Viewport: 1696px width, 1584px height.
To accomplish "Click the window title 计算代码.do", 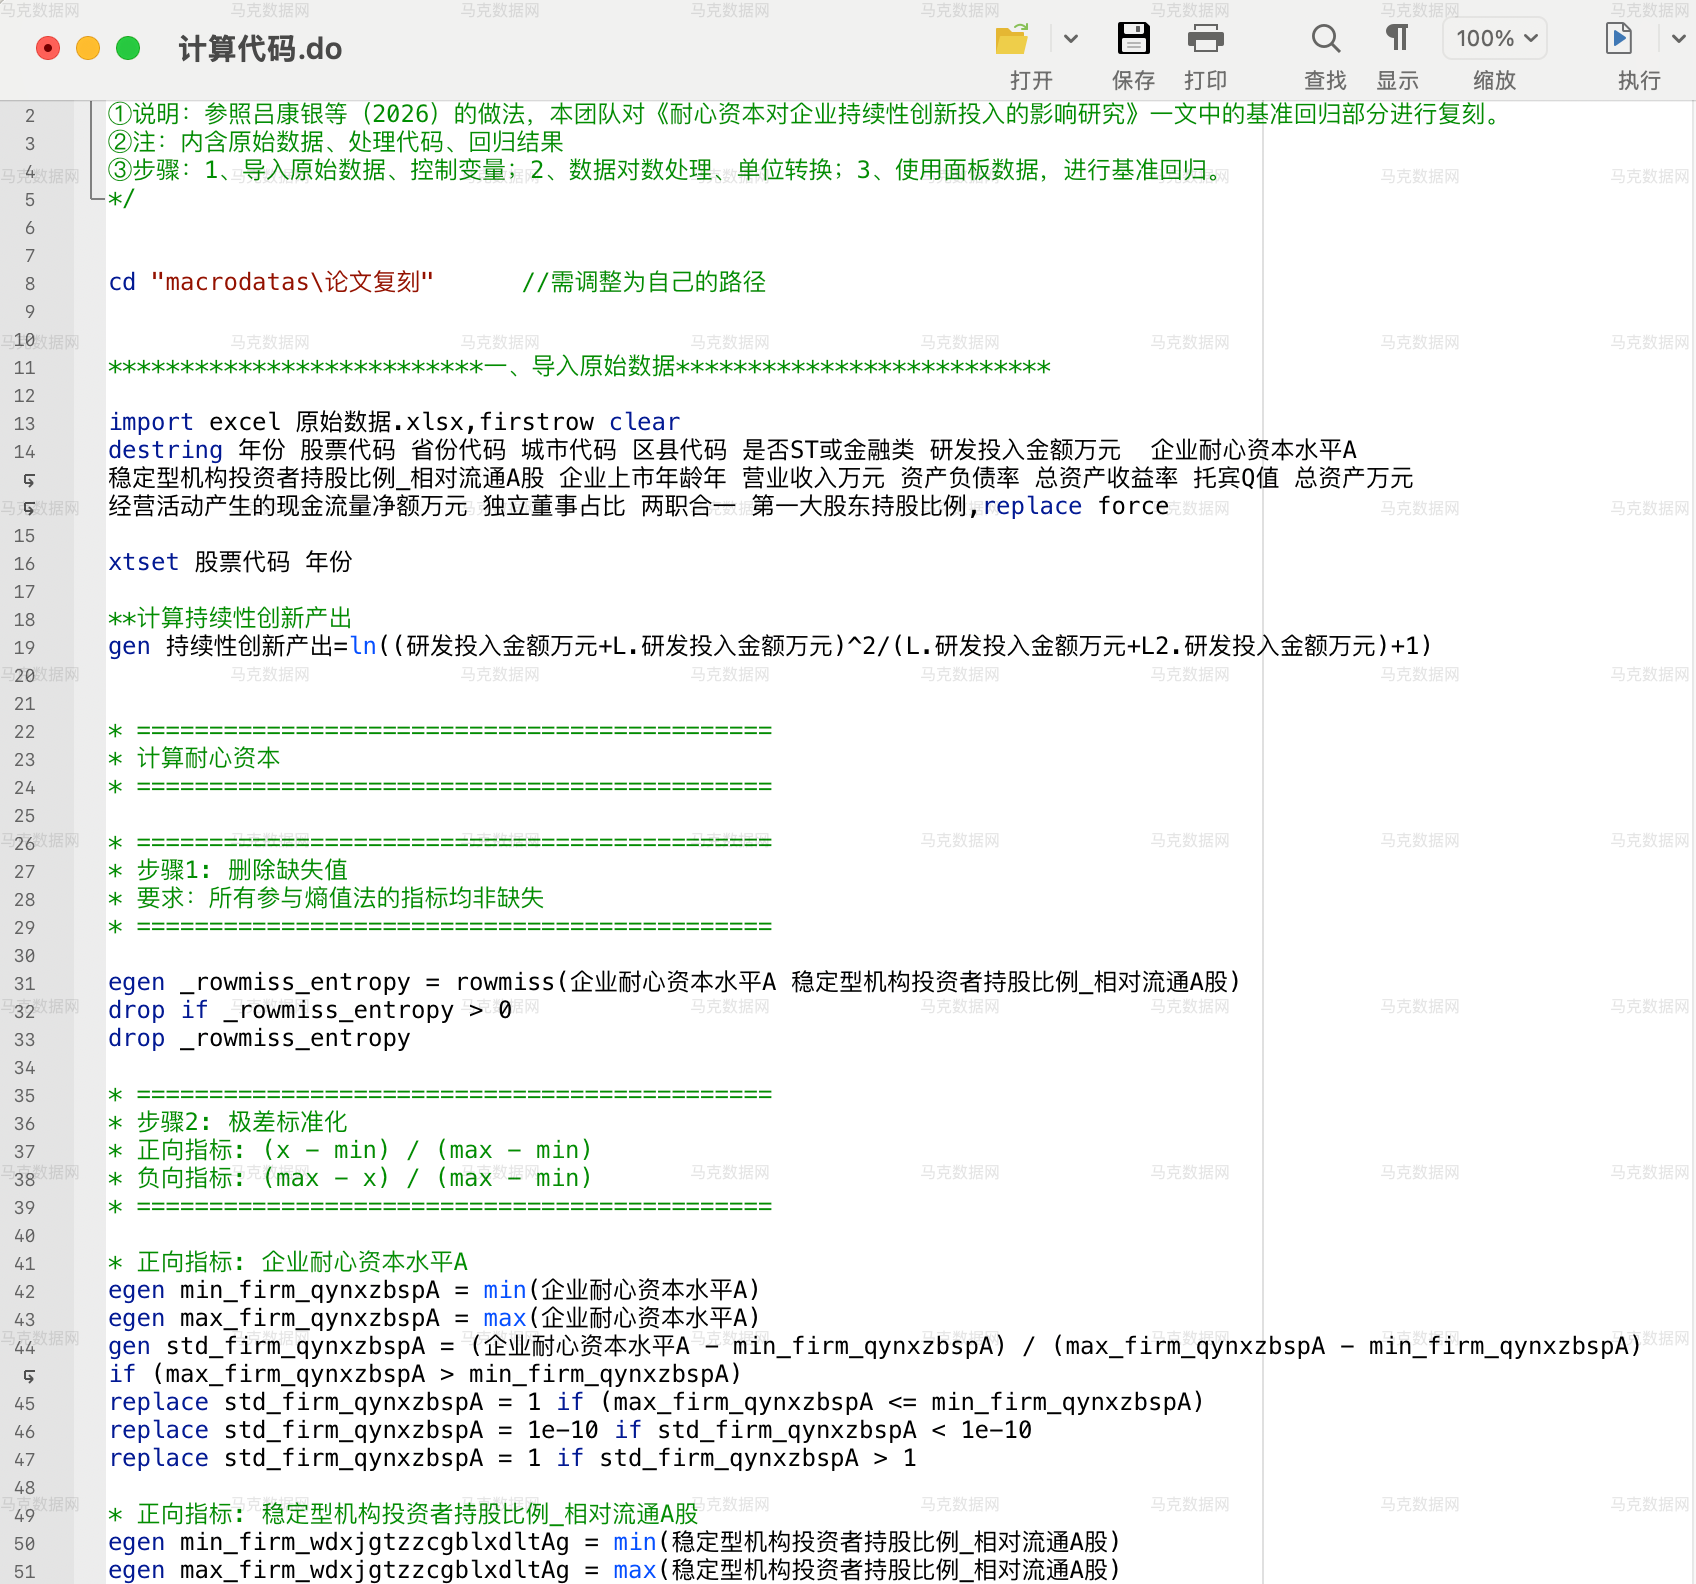I will point(260,49).
